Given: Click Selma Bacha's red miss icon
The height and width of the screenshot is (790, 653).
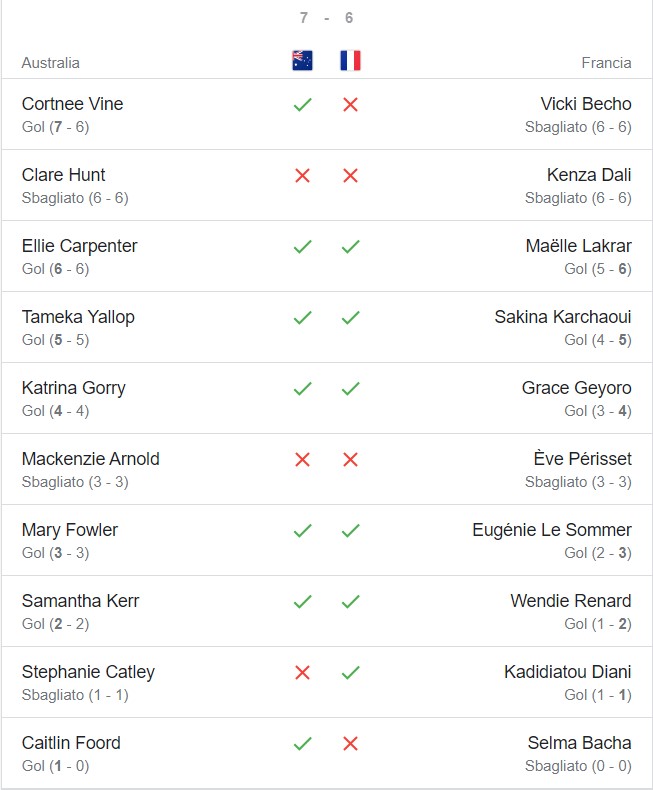Looking at the screenshot, I should point(350,743).
